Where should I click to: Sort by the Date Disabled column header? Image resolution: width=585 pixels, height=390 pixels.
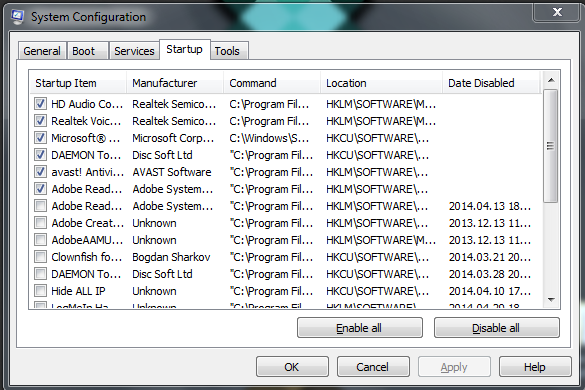tap(491, 83)
